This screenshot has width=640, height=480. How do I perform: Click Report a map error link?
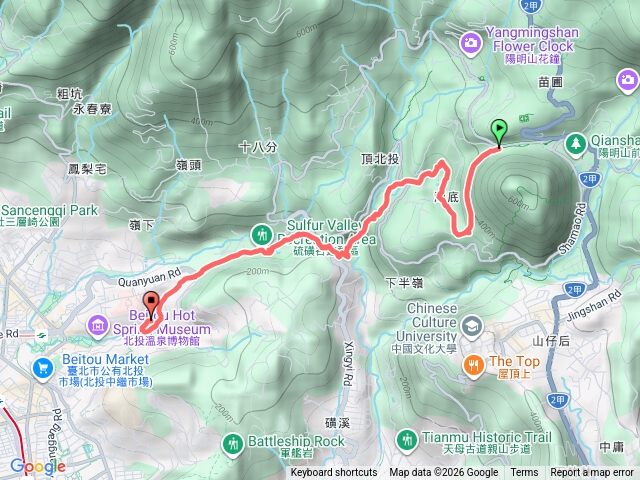tap(591, 473)
